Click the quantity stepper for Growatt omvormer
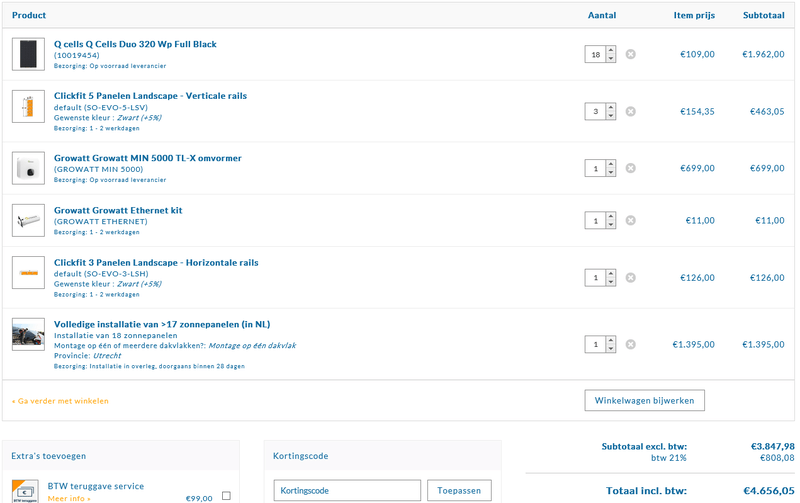The image size is (800, 503). (611, 168)
